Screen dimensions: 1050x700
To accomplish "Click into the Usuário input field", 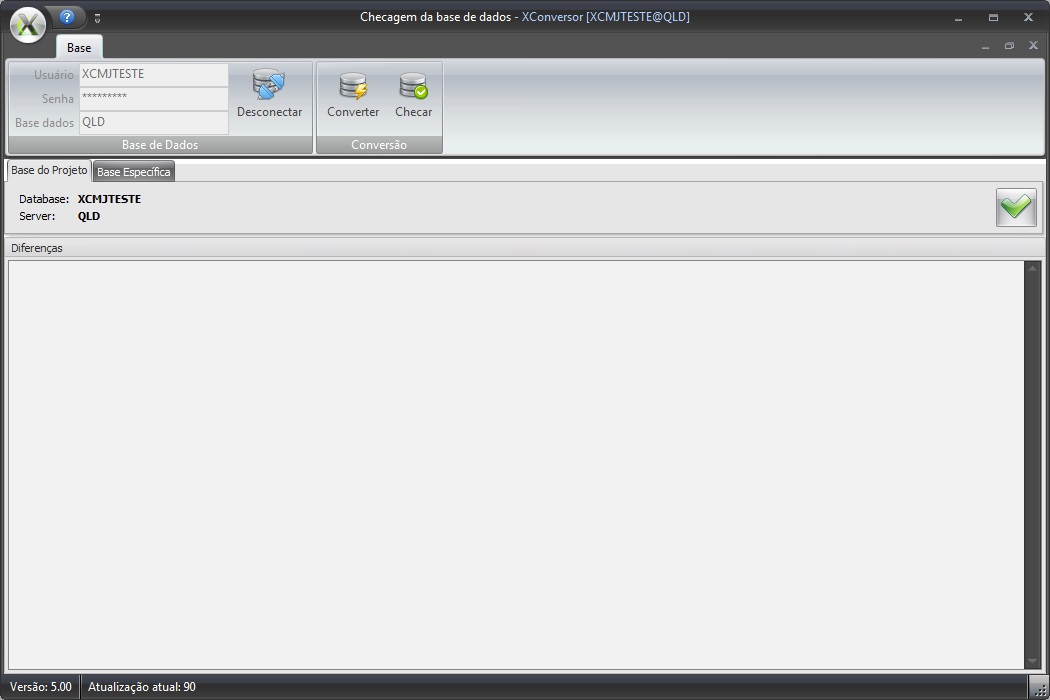I will click(x=153, y=75).
